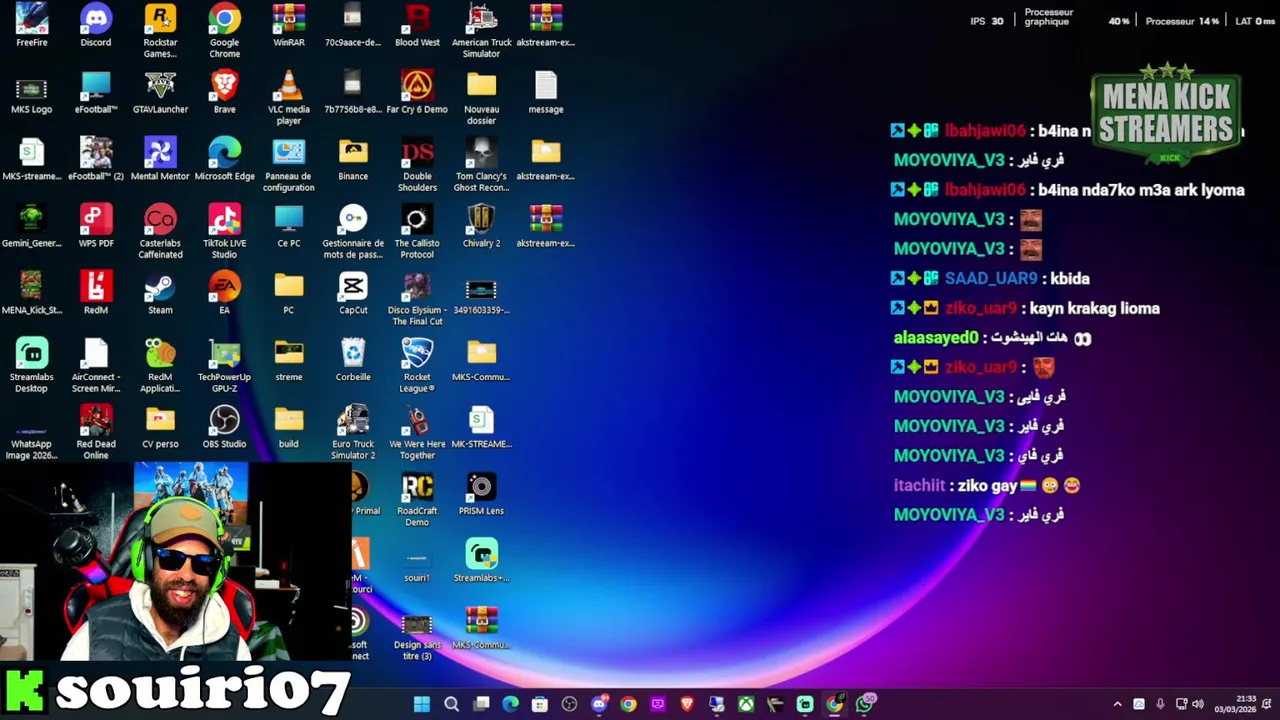Open the clock and date flyout
Viewport: 1280px width, 720px height.
[1235, 704]
